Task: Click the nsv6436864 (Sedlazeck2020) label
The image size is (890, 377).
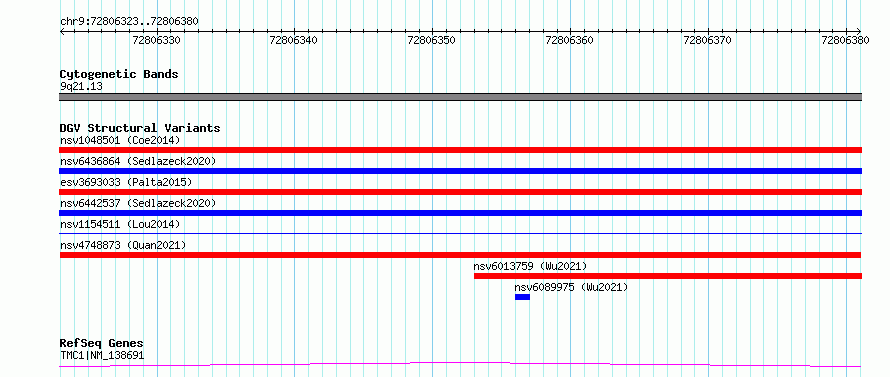Action: pyautogui.click(x=138, y=161)
